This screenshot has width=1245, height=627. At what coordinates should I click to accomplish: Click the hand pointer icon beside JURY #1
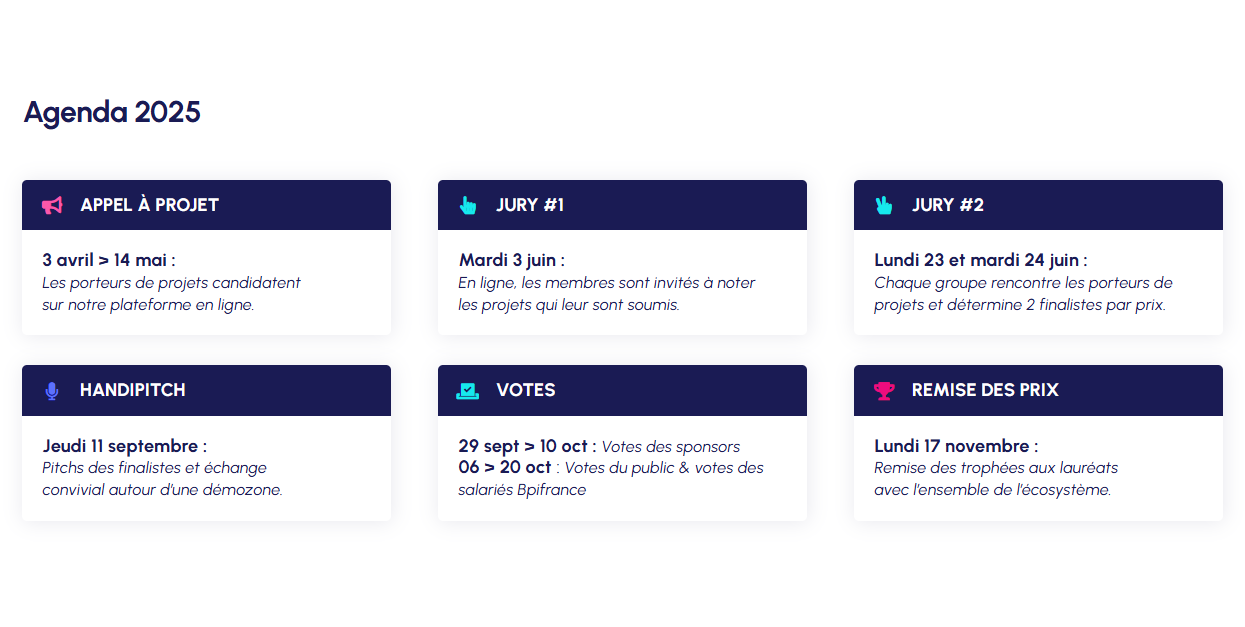tap(467, 205)
